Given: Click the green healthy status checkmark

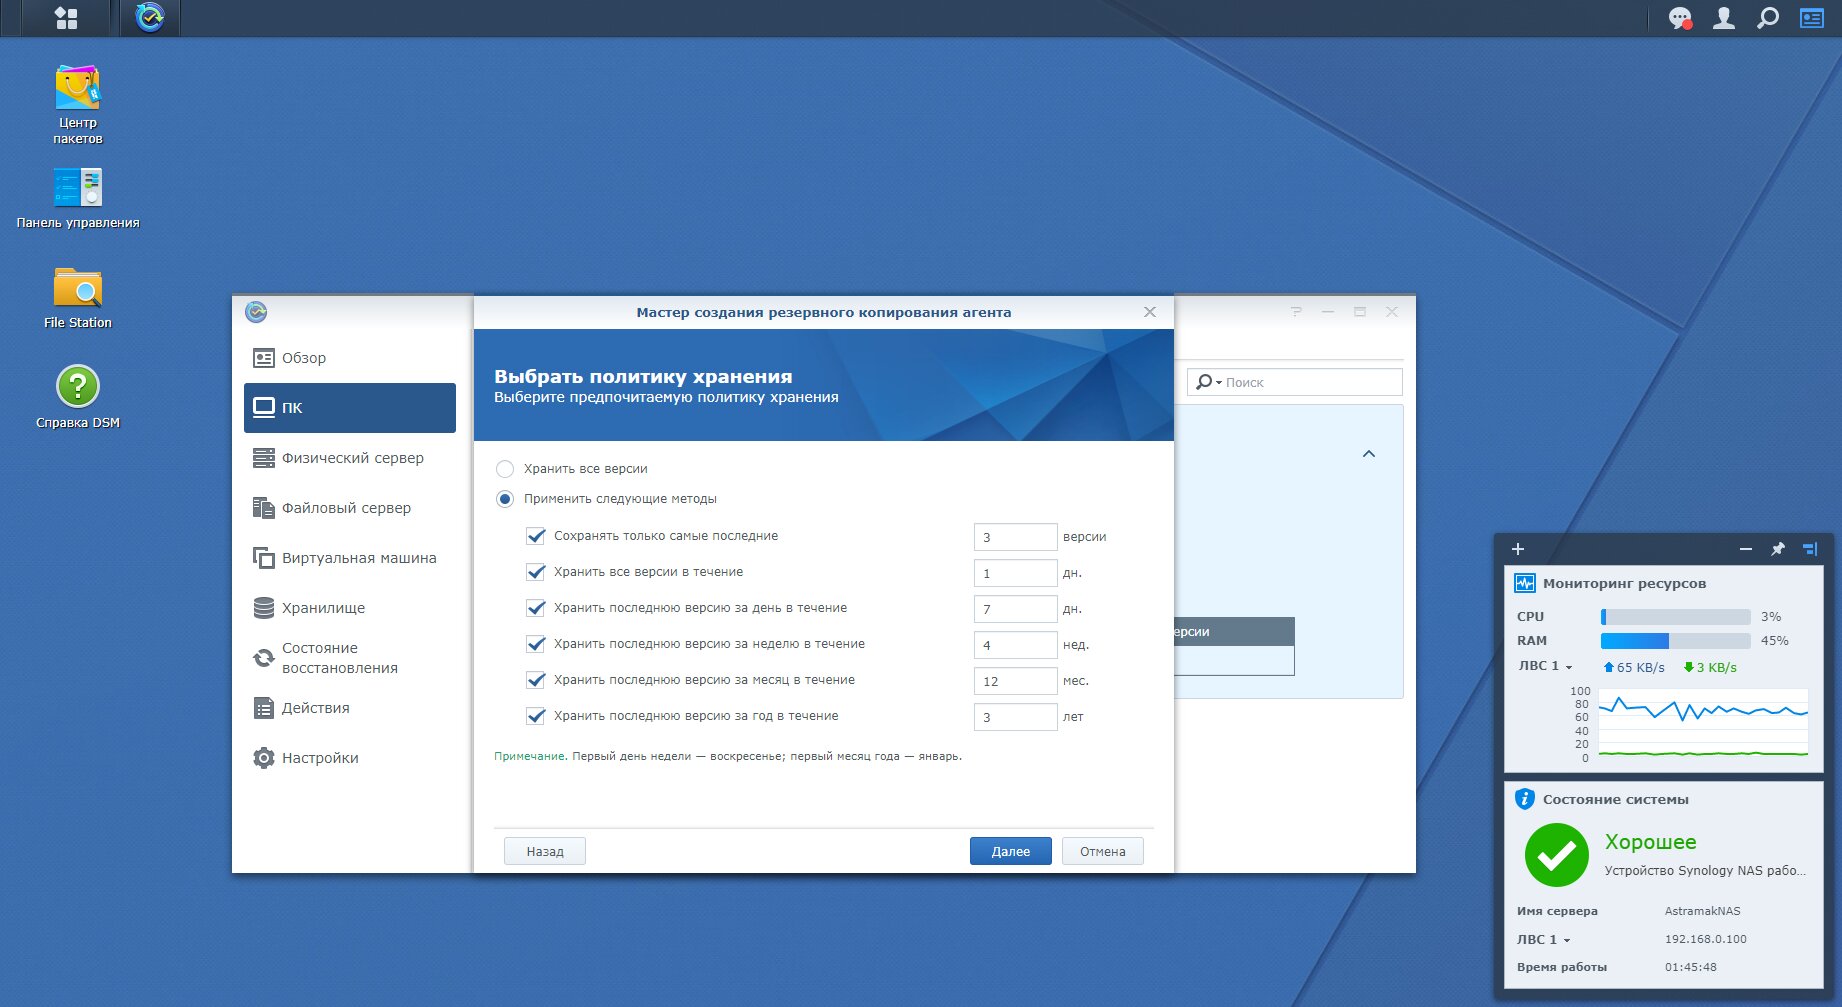Looking at the screenshot, I should [1556, 855].
